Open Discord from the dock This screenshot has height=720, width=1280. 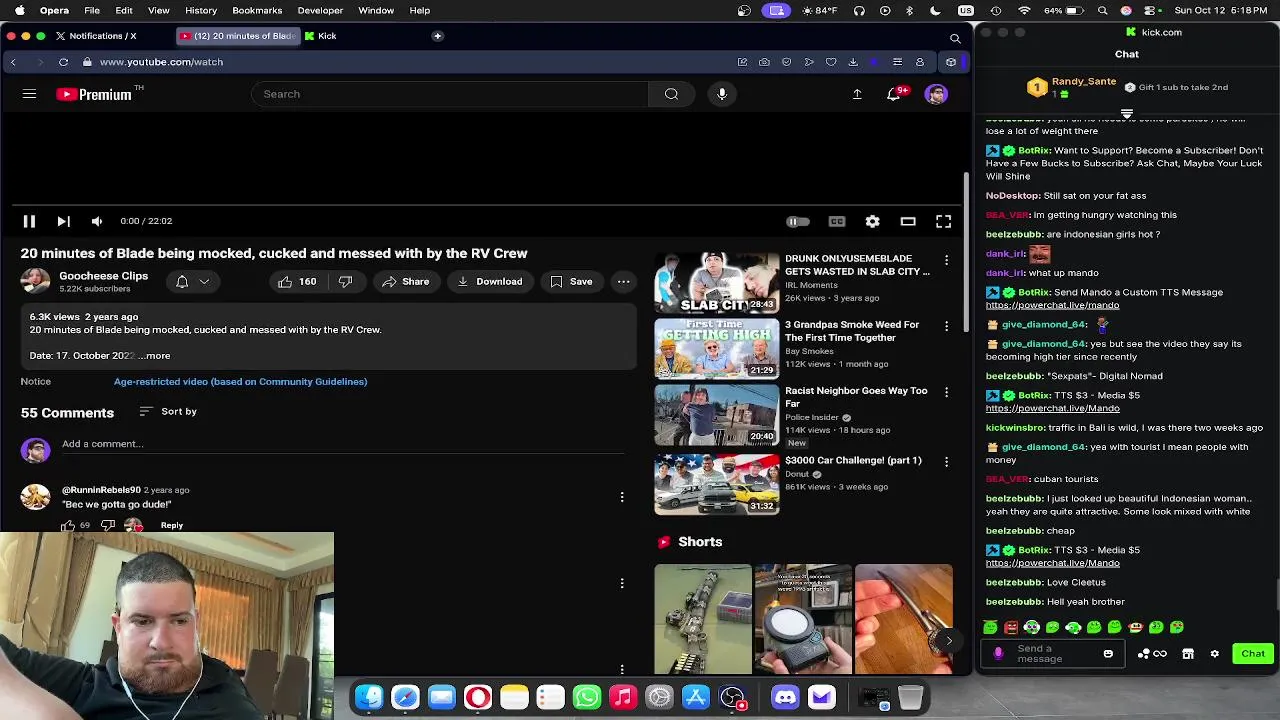785,697
